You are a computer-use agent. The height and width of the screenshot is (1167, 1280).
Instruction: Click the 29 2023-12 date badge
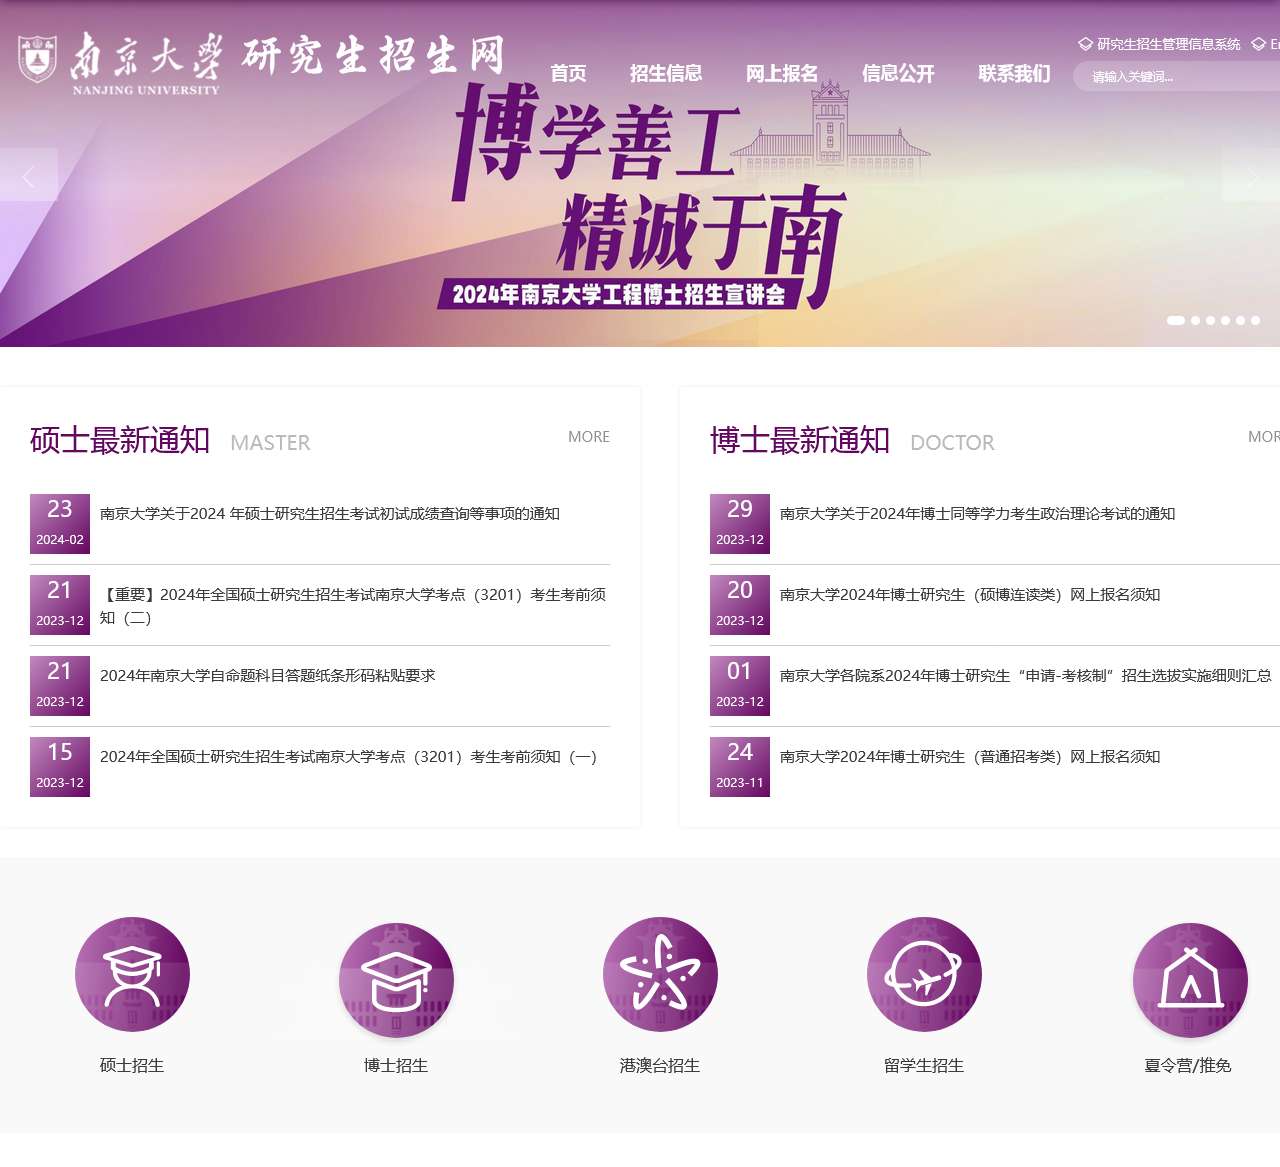(x=740, y=524)
